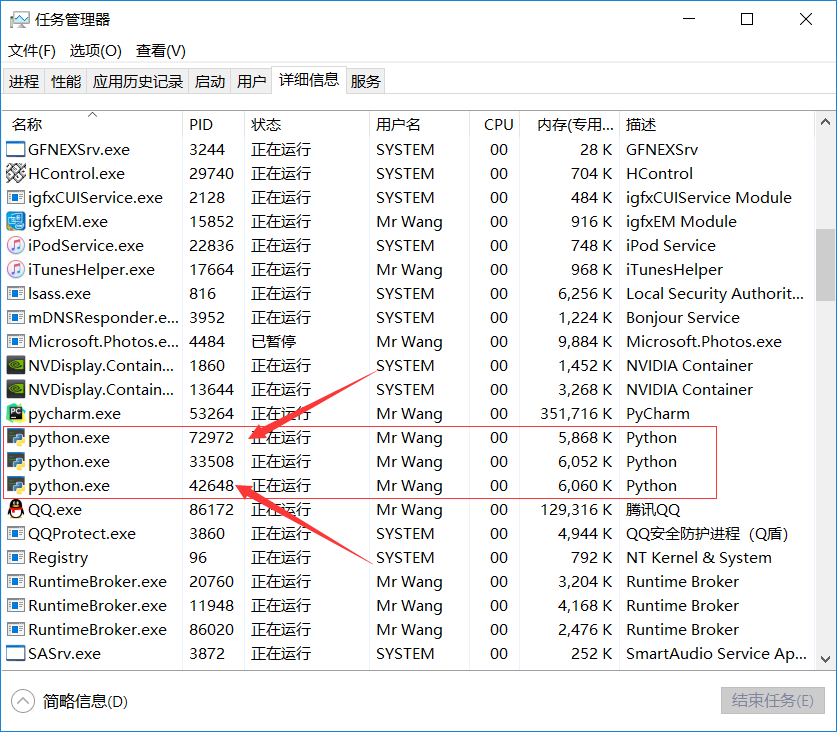Click the scrollbar down arrow
The image size is (837, 732).
tap(825, 659)
